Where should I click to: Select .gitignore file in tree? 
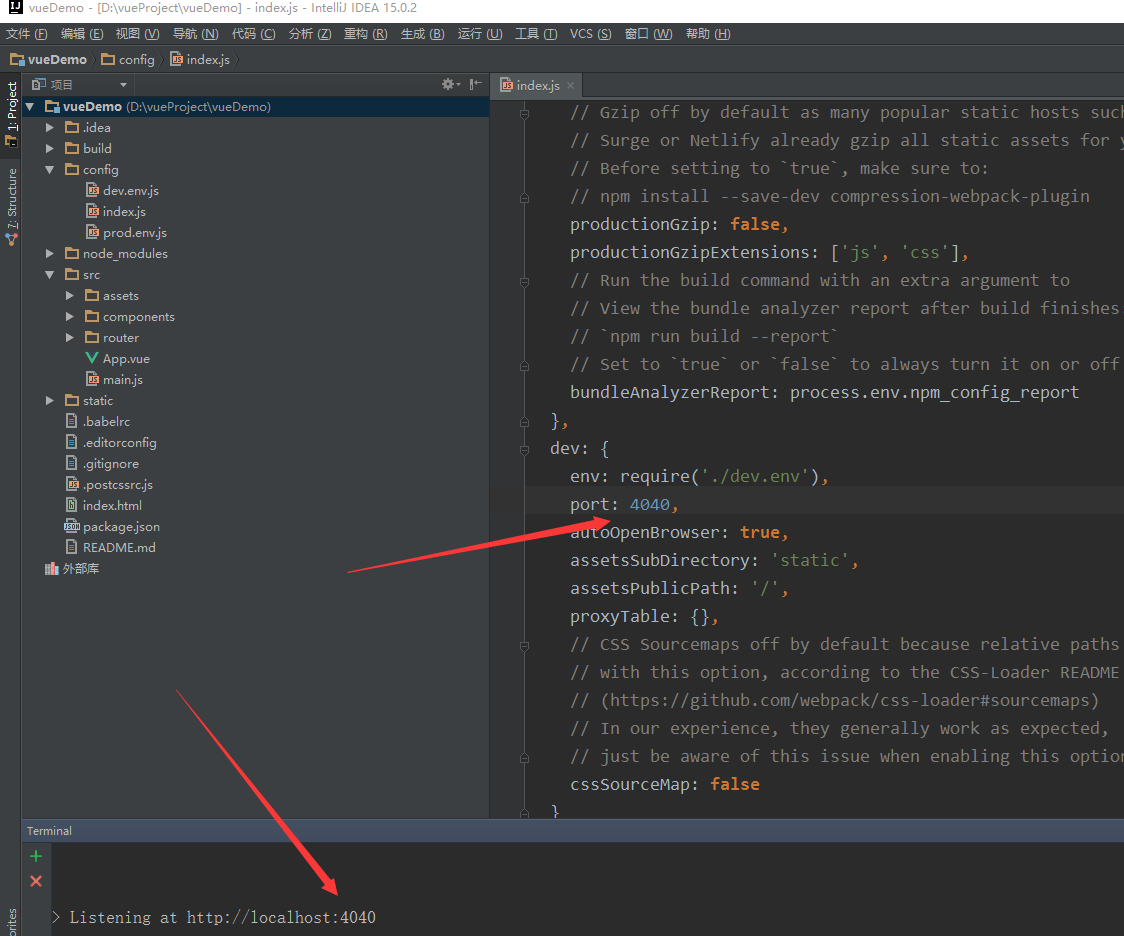pos(102,464)
